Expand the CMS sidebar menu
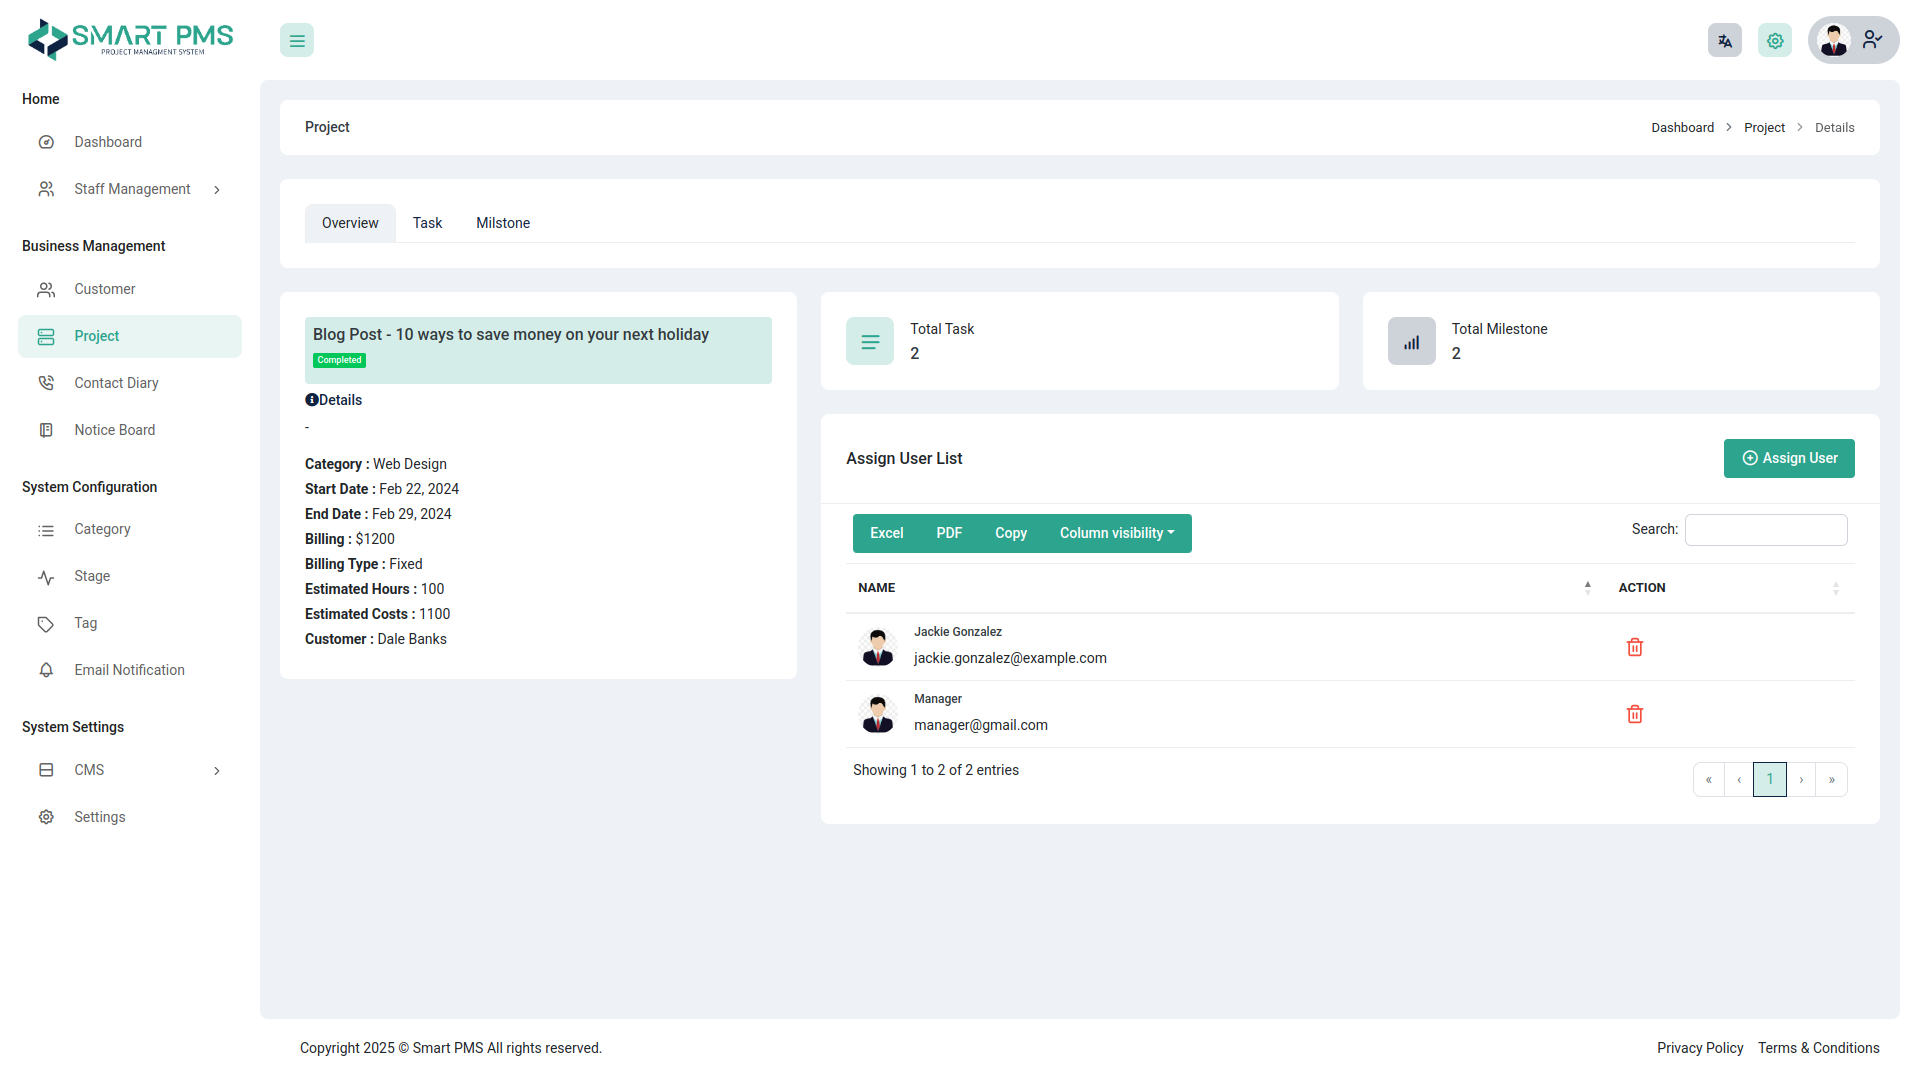The image size is (1920, 1080). tap(89, 770)
